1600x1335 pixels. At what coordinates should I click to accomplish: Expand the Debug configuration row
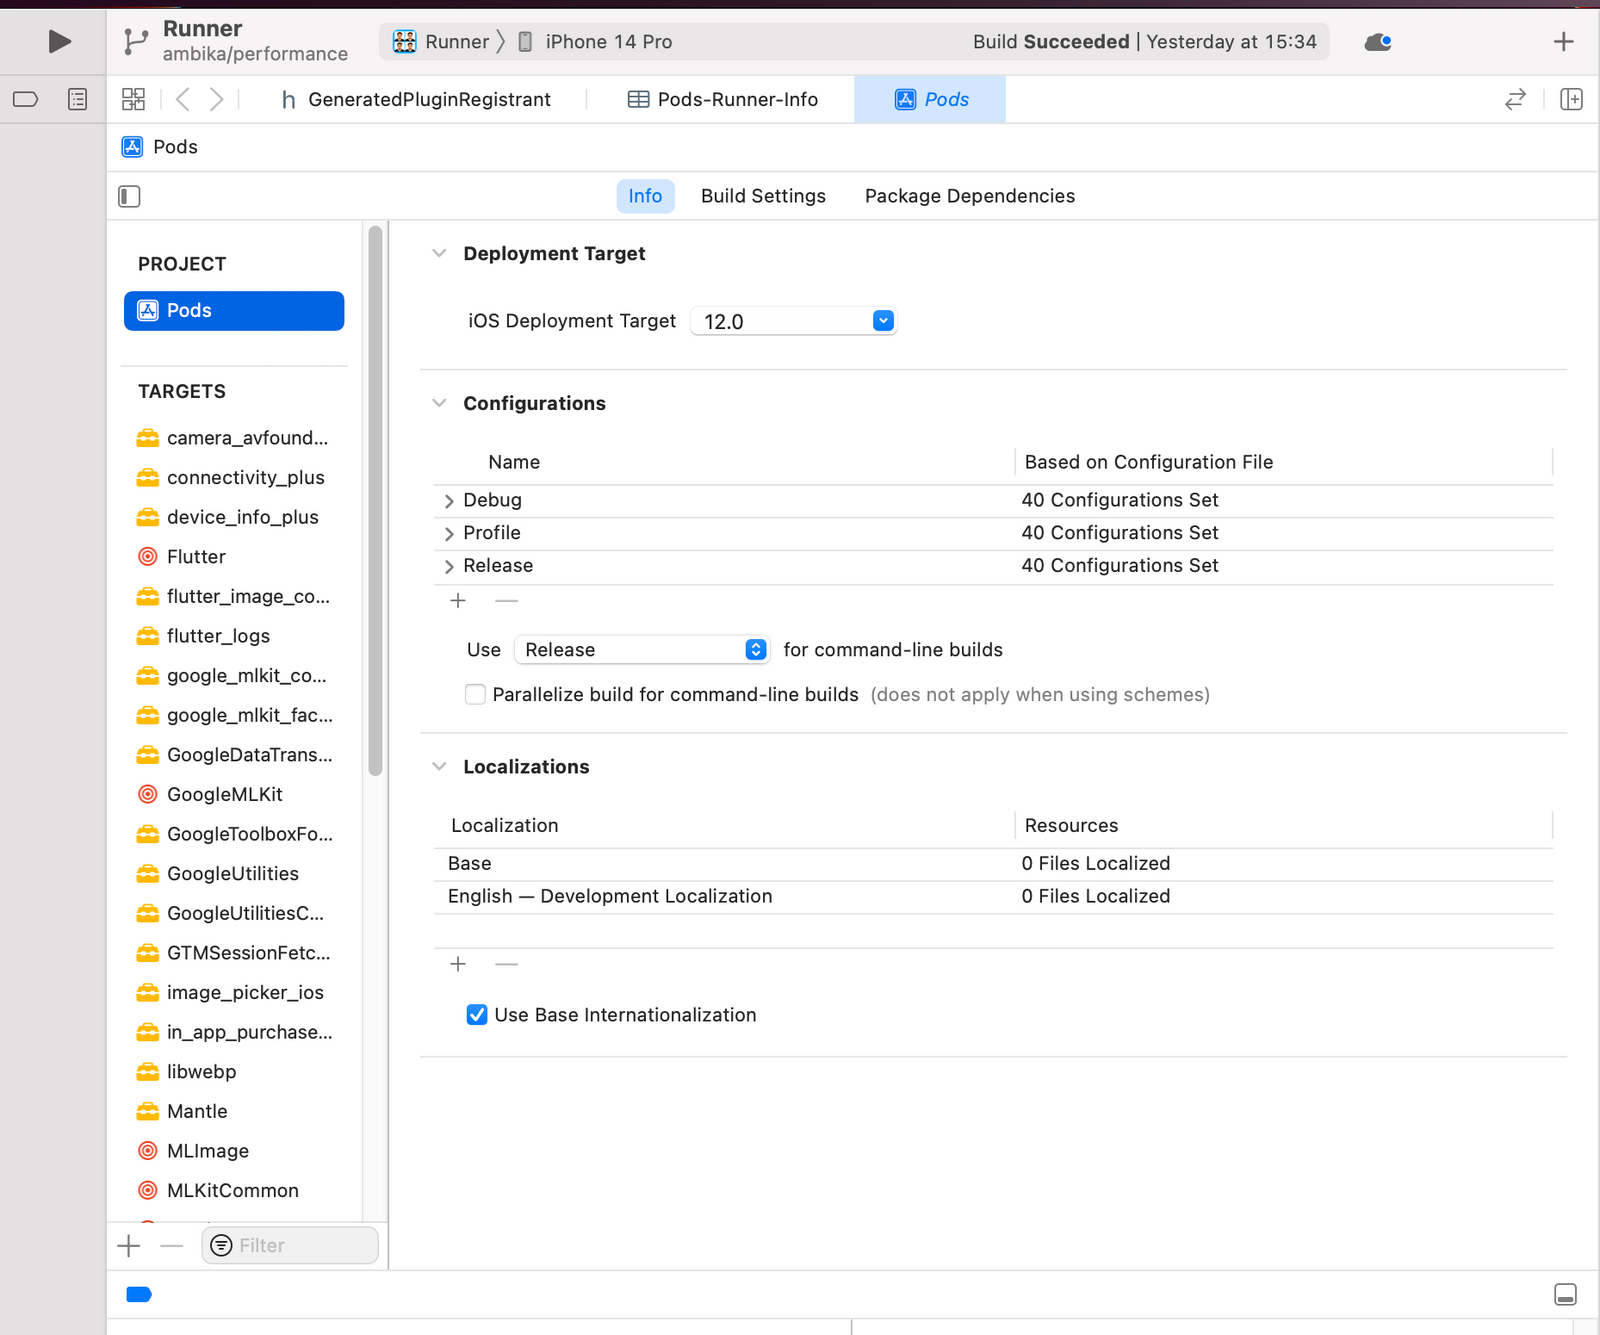click(449, 500)
